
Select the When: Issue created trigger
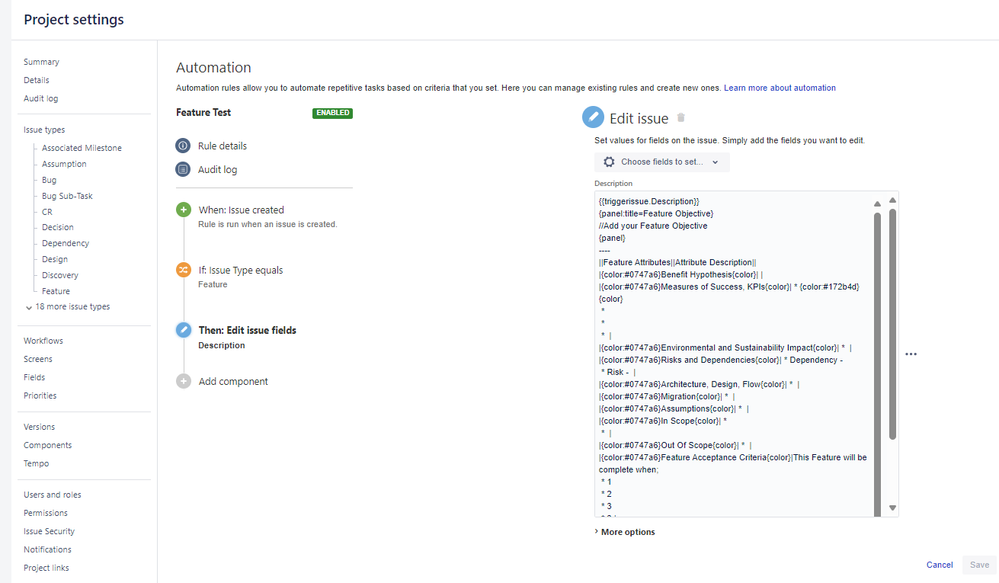(x=241, y=210)
